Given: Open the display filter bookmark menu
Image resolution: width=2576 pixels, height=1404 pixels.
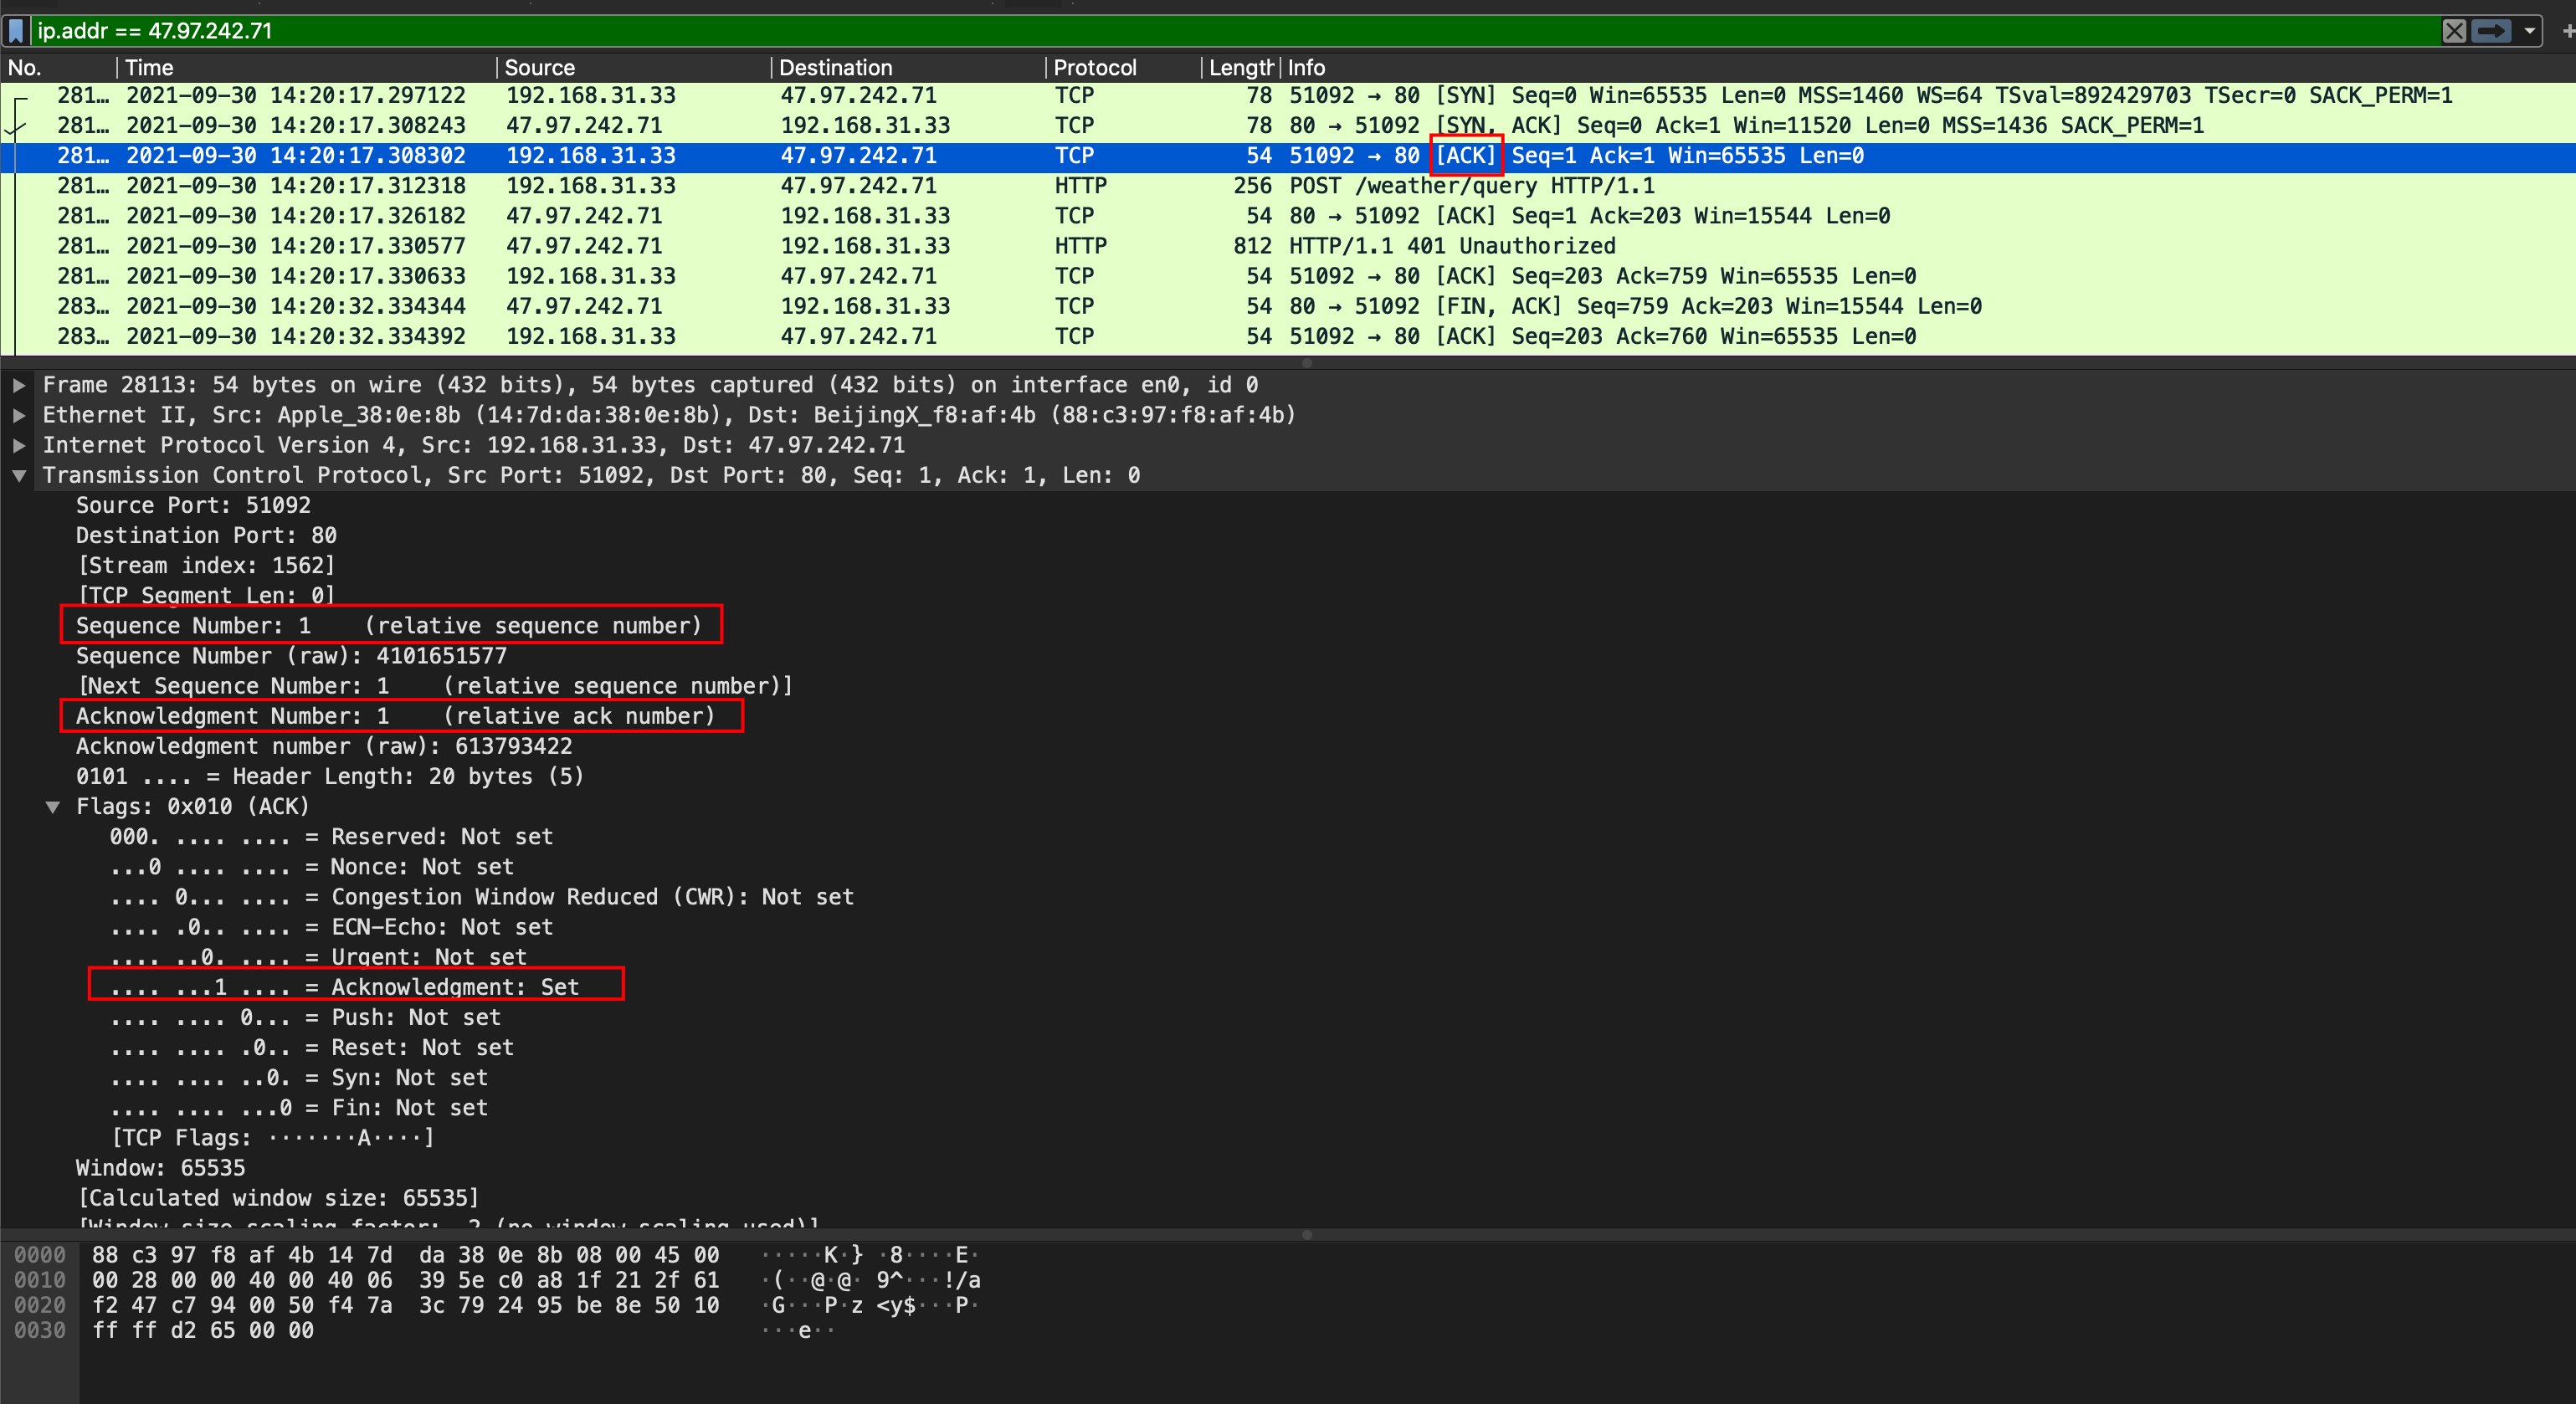Looking at the screenshot, I should 16,30.
